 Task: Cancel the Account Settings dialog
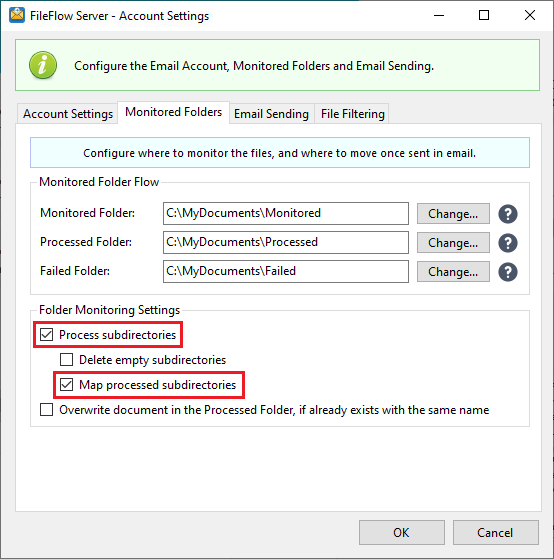pyautogui.click(x=496, y=533)
